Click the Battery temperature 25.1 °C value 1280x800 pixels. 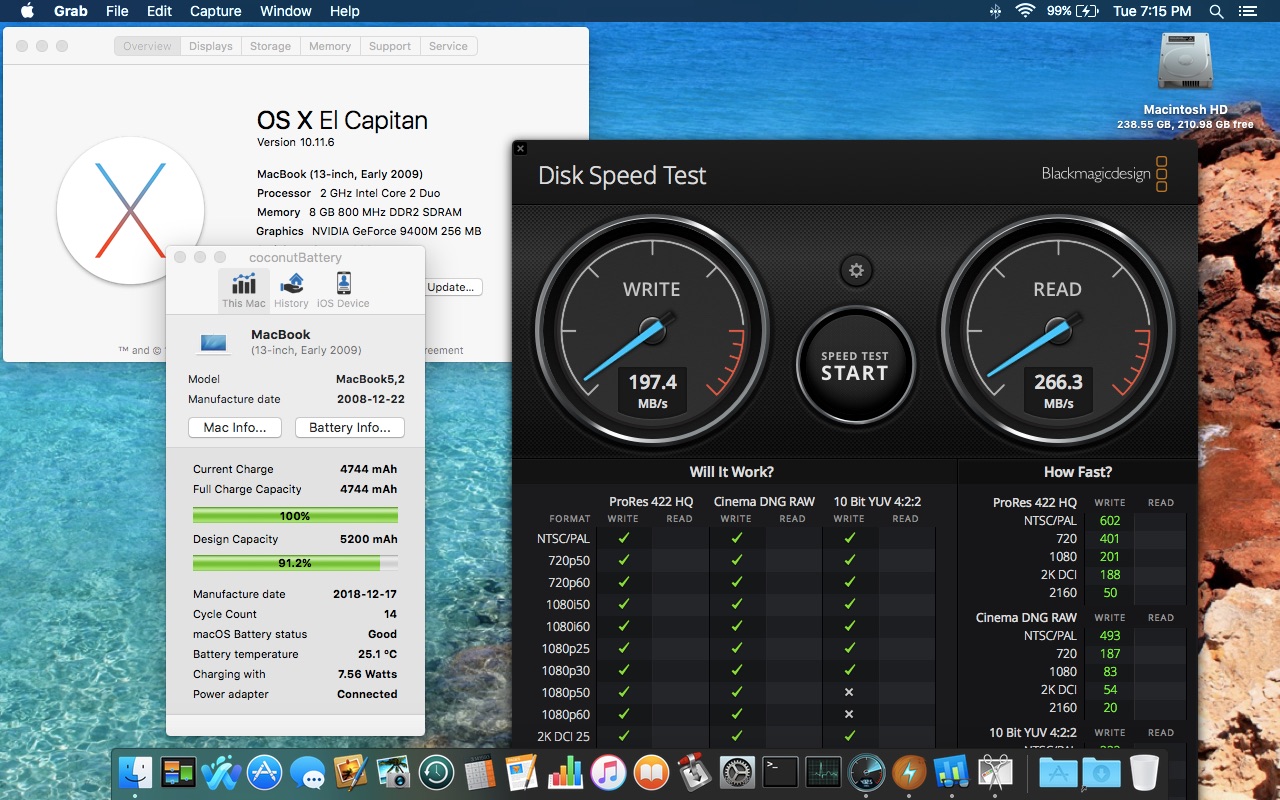(378, 654)
